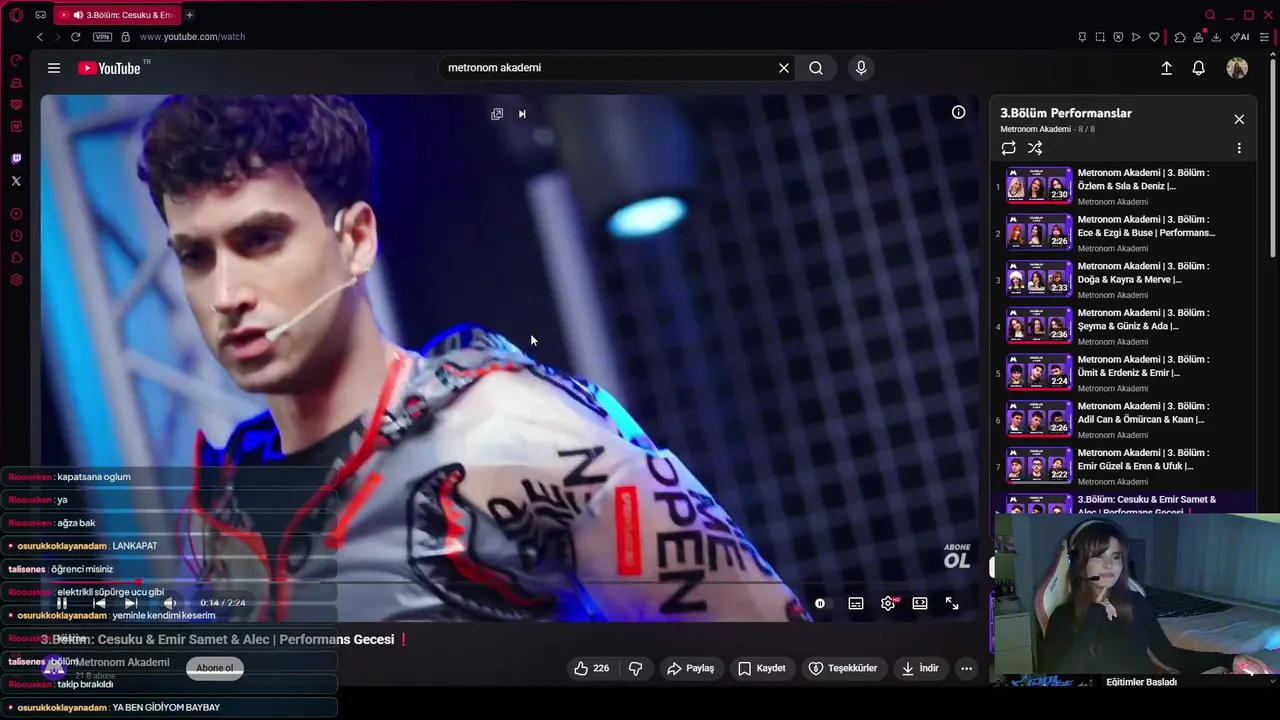Open Opera sidebar settings gear
This screenshot has width=1280, height=720.
coord(16,280)
